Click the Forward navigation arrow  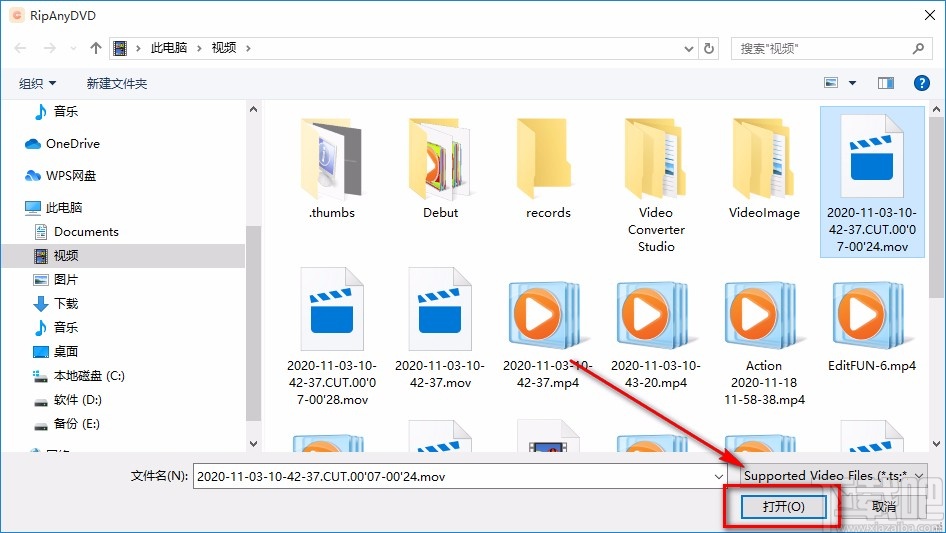coord(49,48)
